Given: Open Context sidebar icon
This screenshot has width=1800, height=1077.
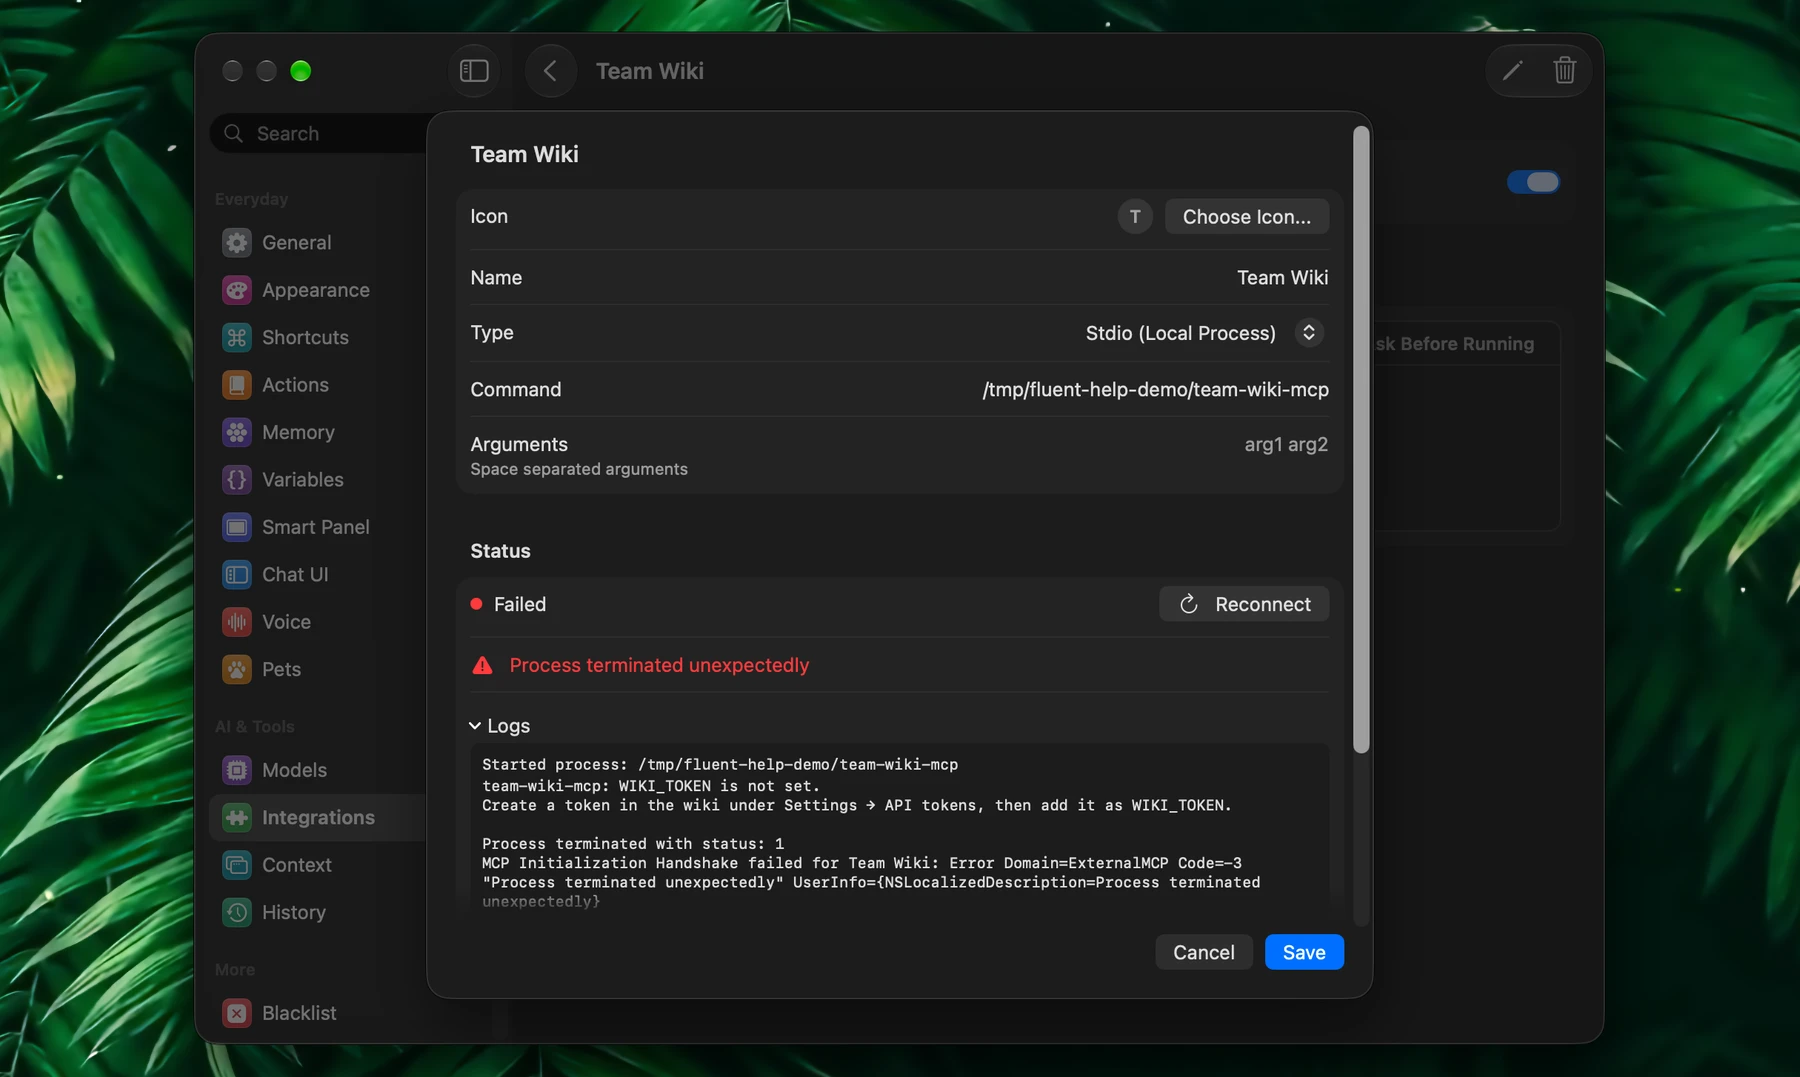Looking at the screenshot, I should tap(237, 865).
